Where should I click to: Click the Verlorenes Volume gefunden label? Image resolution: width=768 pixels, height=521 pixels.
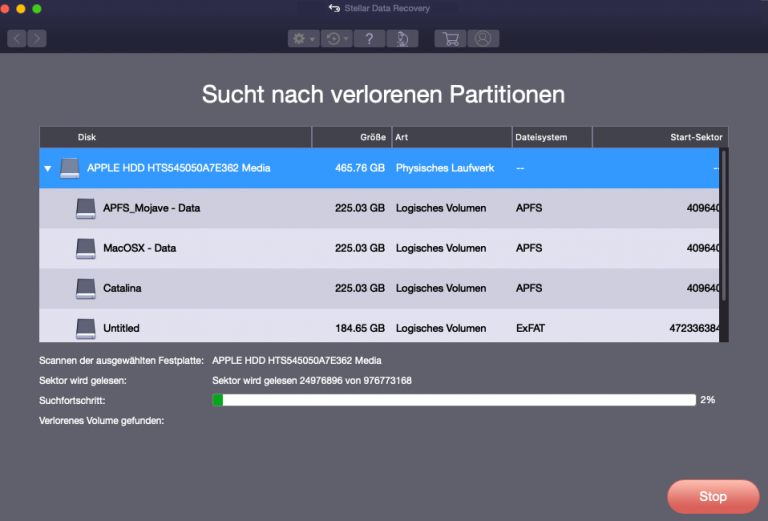pyautogui.click(x=101, y=421)
